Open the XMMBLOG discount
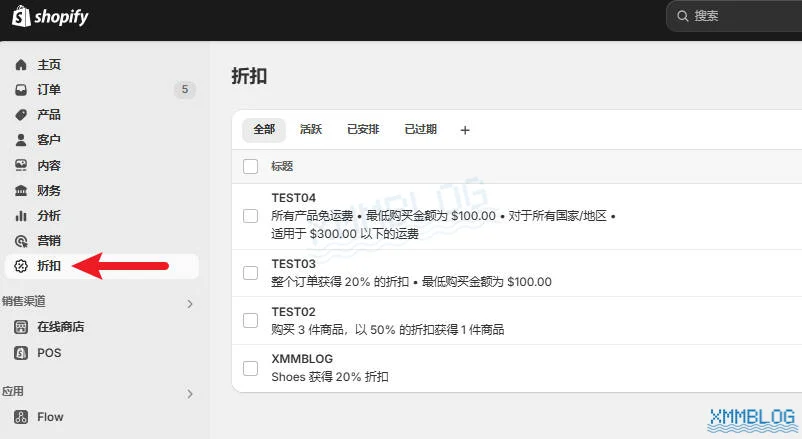The width and height of the screenshot is (802, 439). point(302,359)
